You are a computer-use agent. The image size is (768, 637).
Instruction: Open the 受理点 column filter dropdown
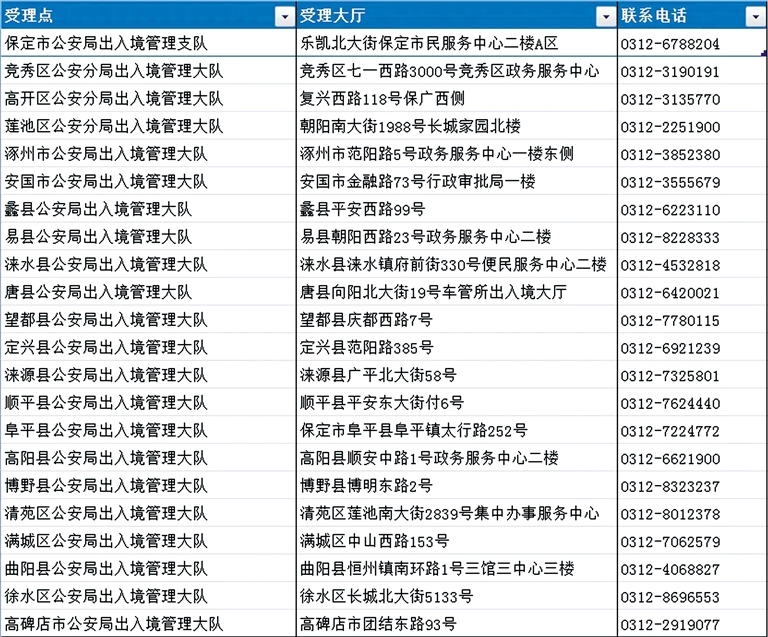tap(285, 17)
